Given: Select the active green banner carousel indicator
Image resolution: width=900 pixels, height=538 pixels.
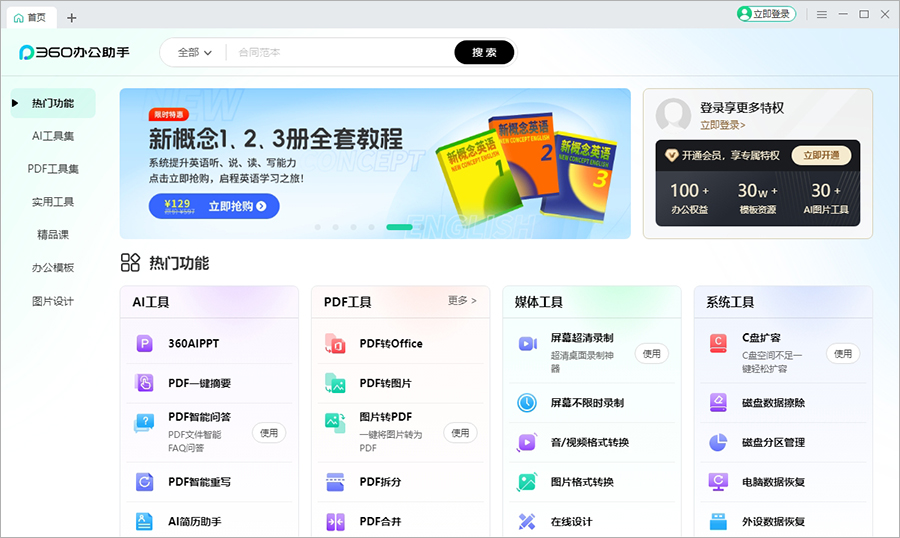Looking at the screenshot, I should point(399,227).
